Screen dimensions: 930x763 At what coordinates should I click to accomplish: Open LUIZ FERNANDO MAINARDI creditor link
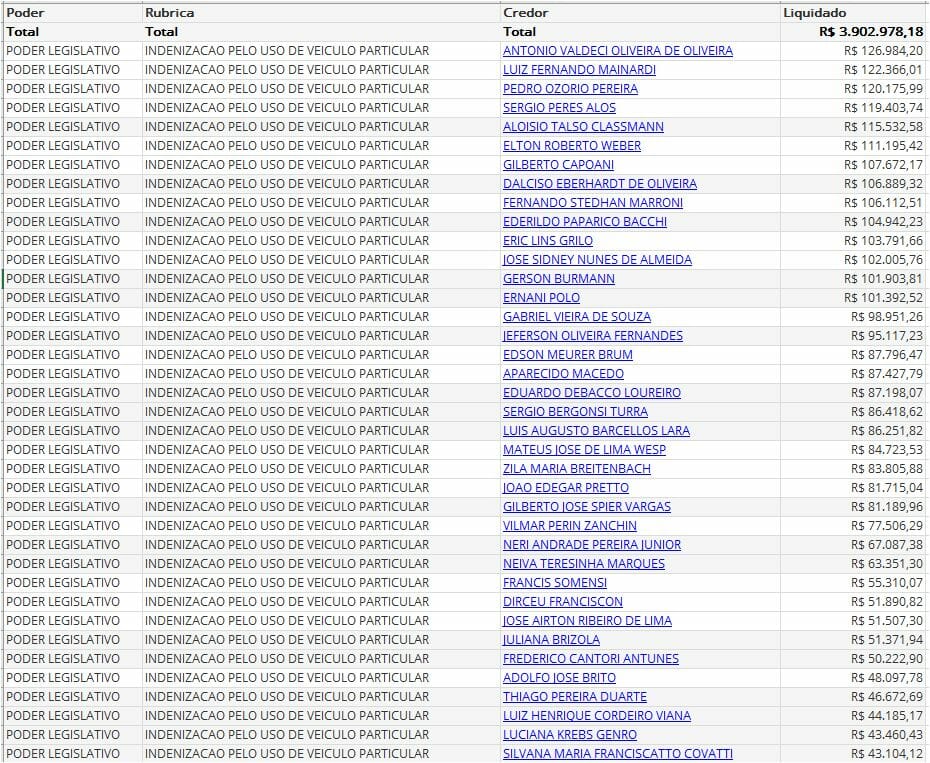click(579, 70)
